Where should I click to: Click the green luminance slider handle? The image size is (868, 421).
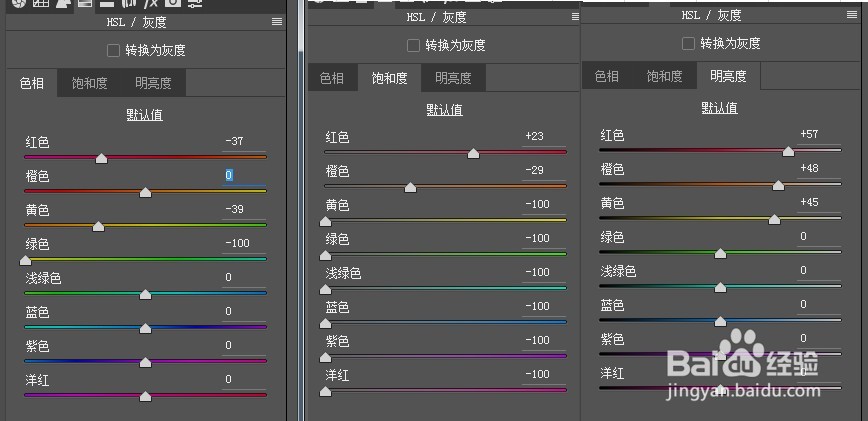(720, 253)
